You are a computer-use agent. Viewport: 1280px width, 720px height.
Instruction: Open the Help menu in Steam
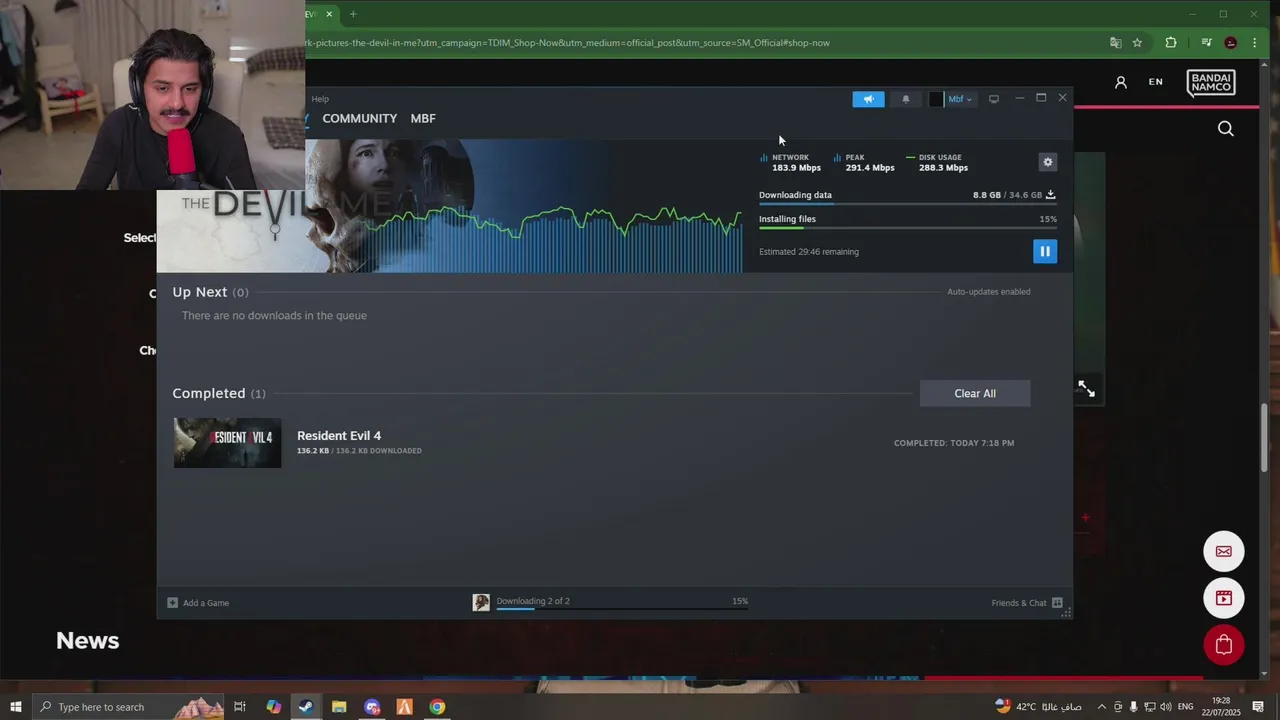click(320, 99)
